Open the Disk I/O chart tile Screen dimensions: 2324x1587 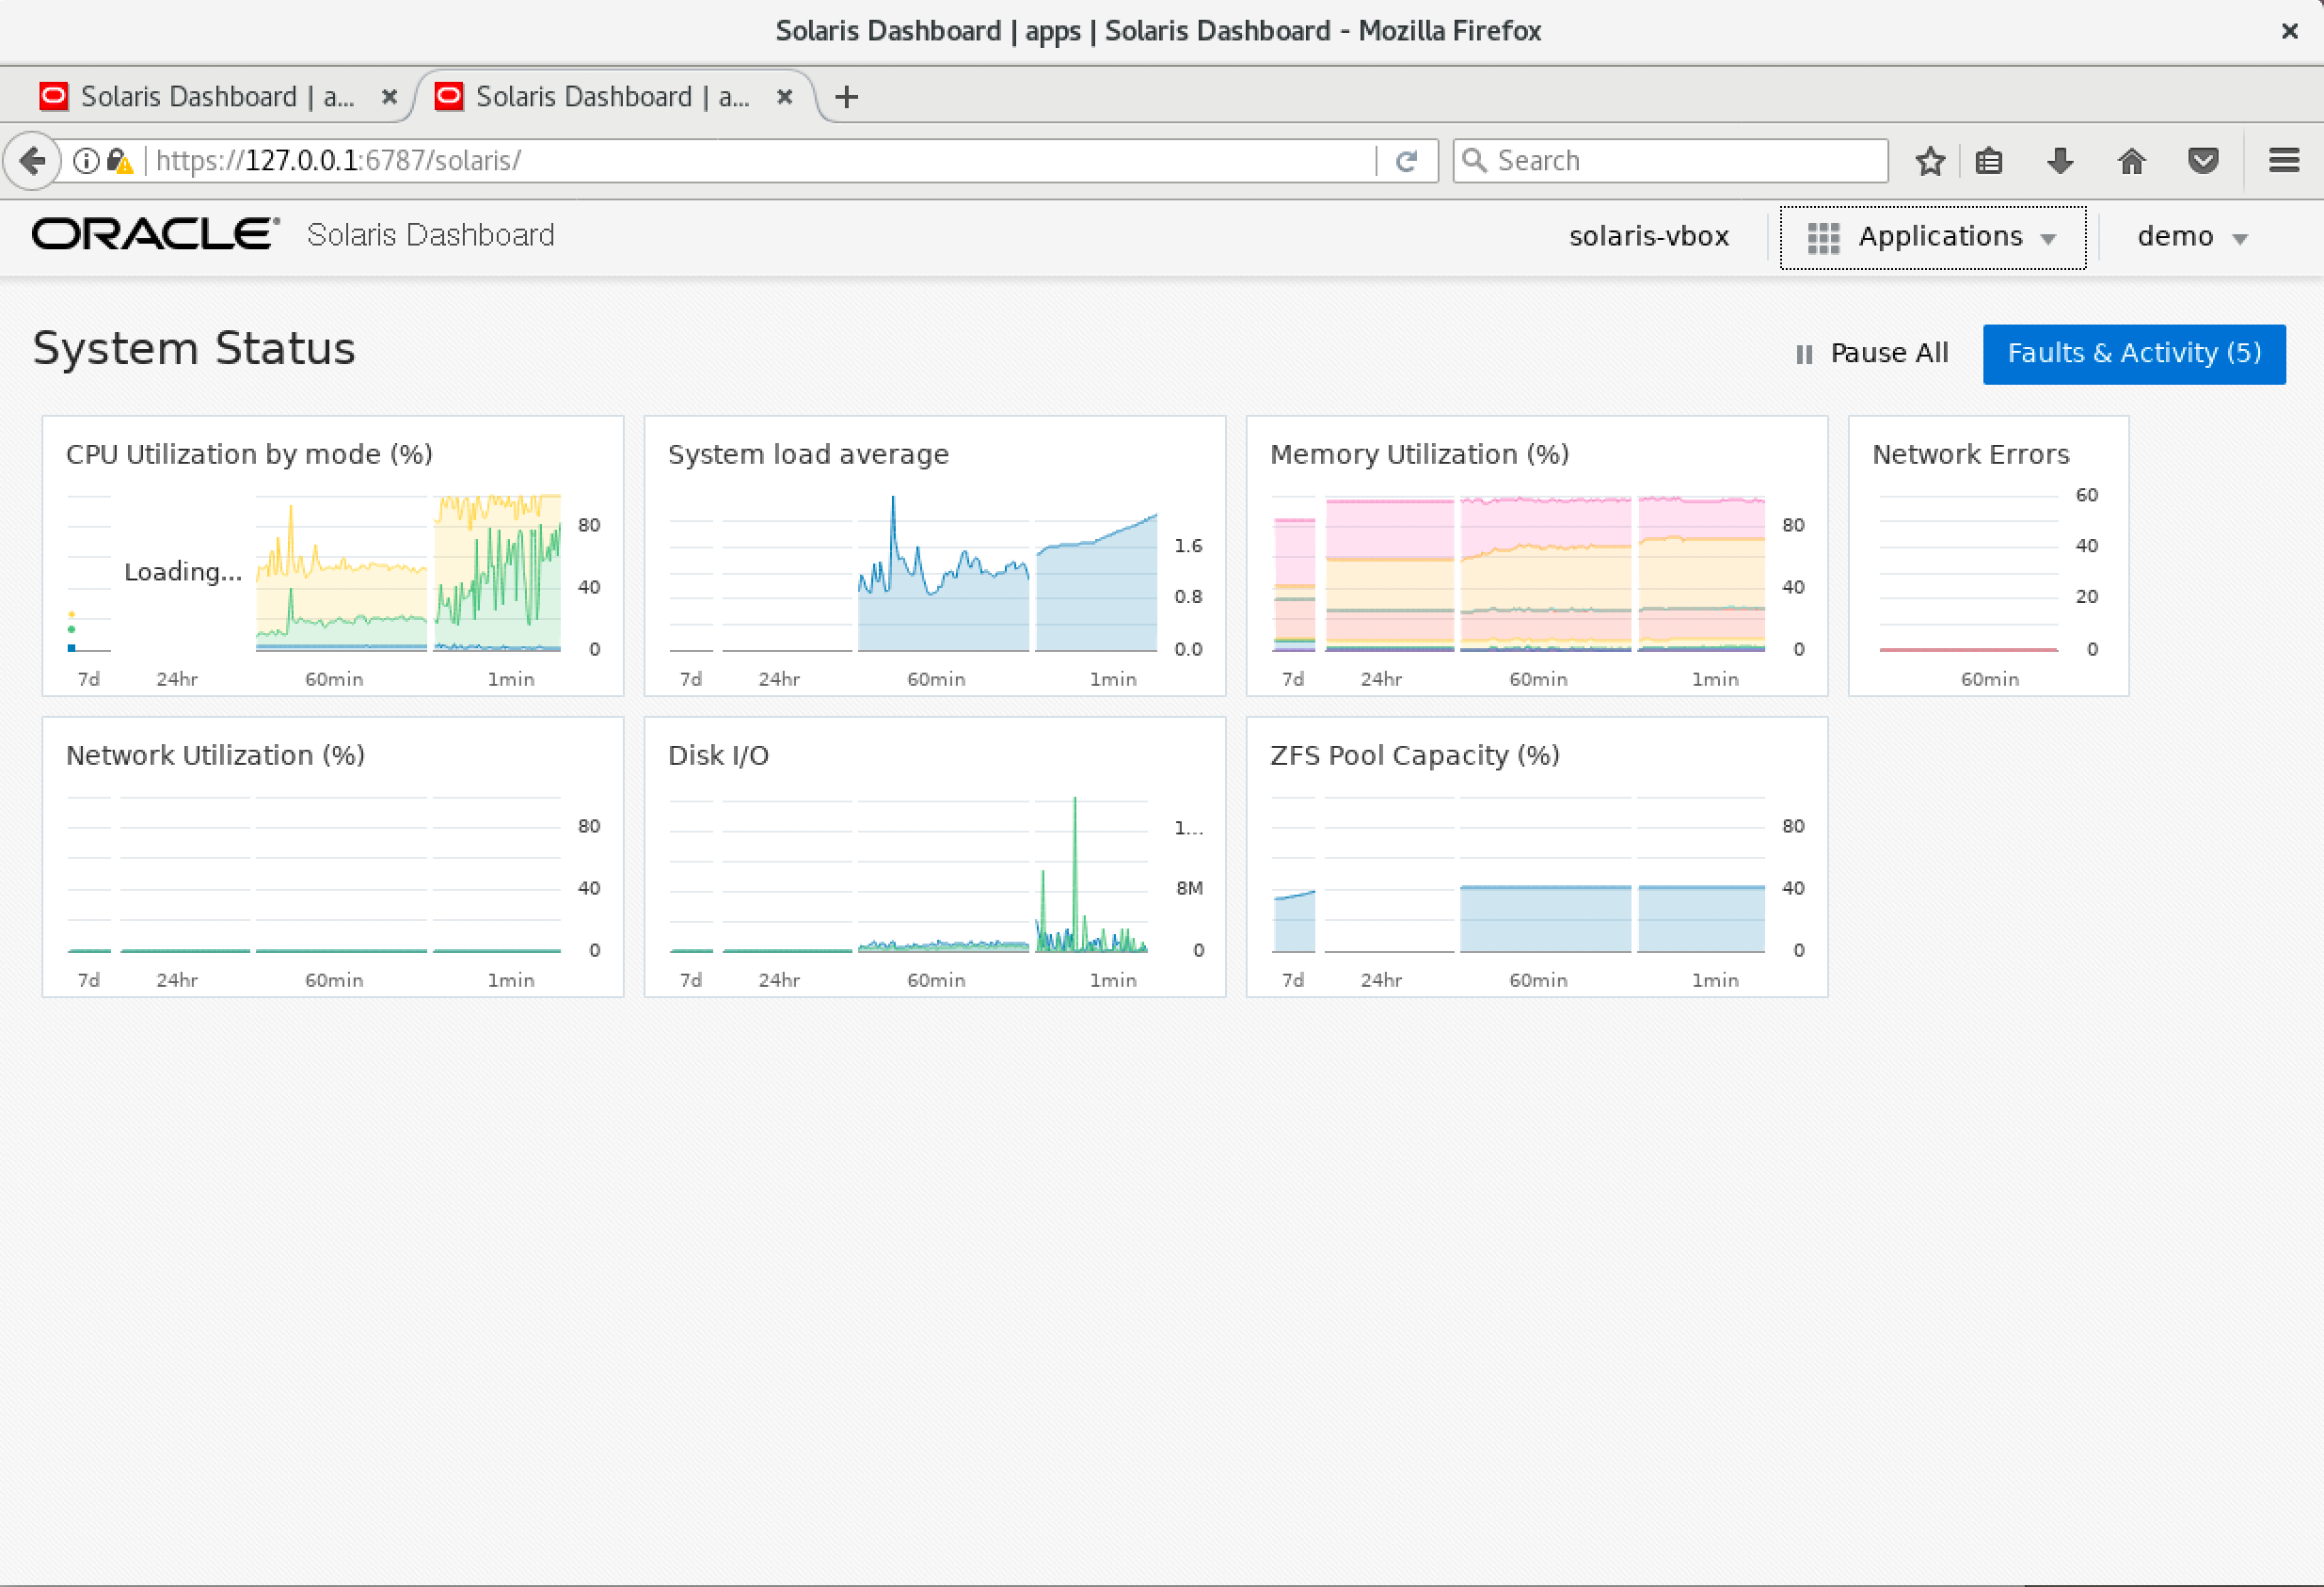[x=934, y=857]
